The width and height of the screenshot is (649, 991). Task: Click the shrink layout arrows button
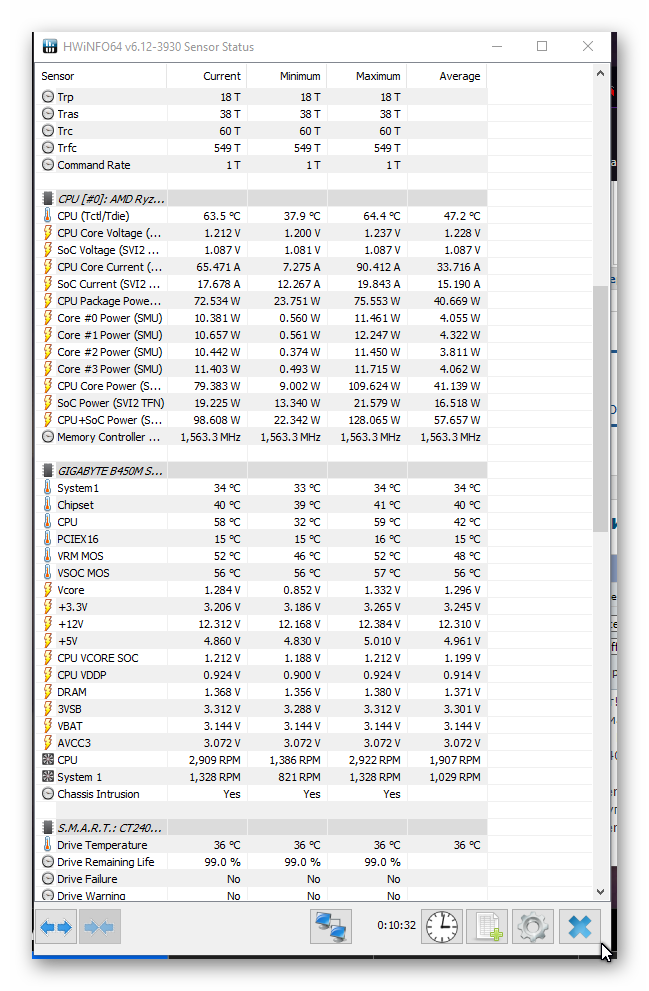(x=99, y=927)
